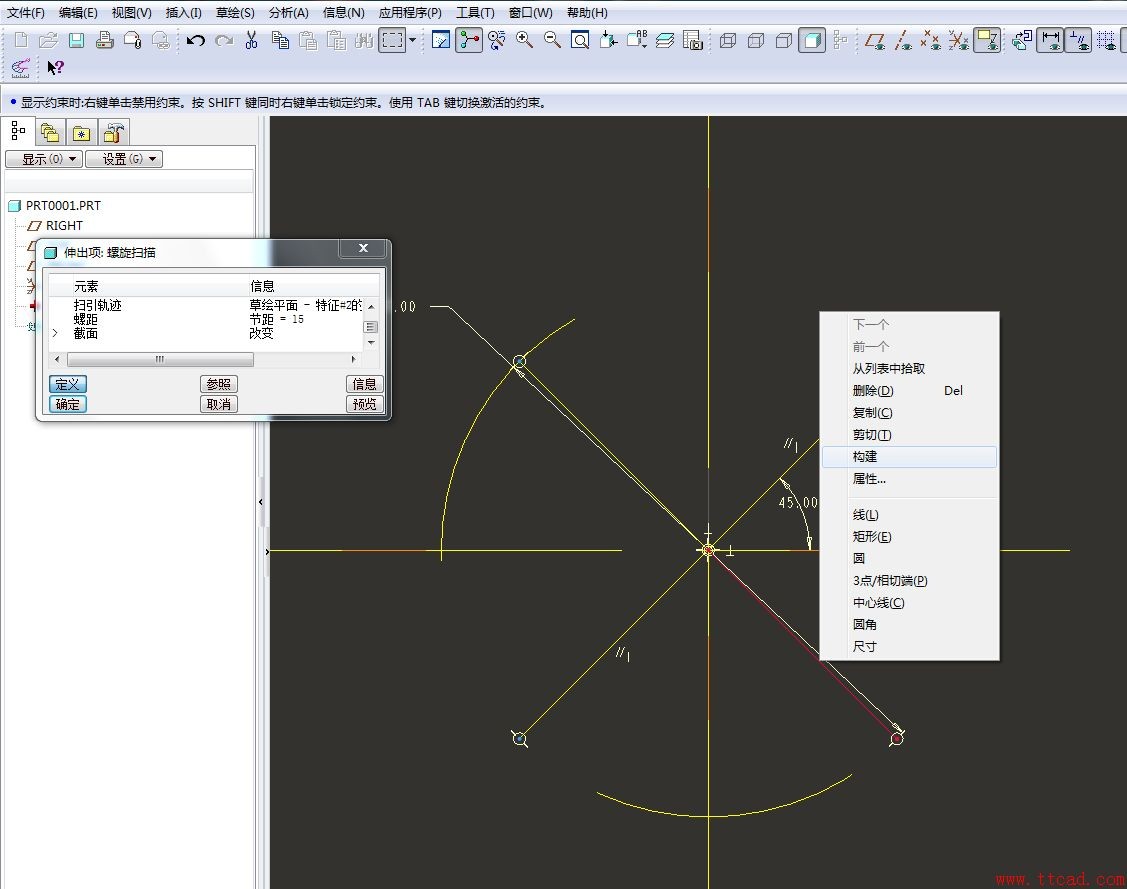Click the 定义 button in dialog
The height and width of the screenshot is (889, 1127).
pos(67,383)
